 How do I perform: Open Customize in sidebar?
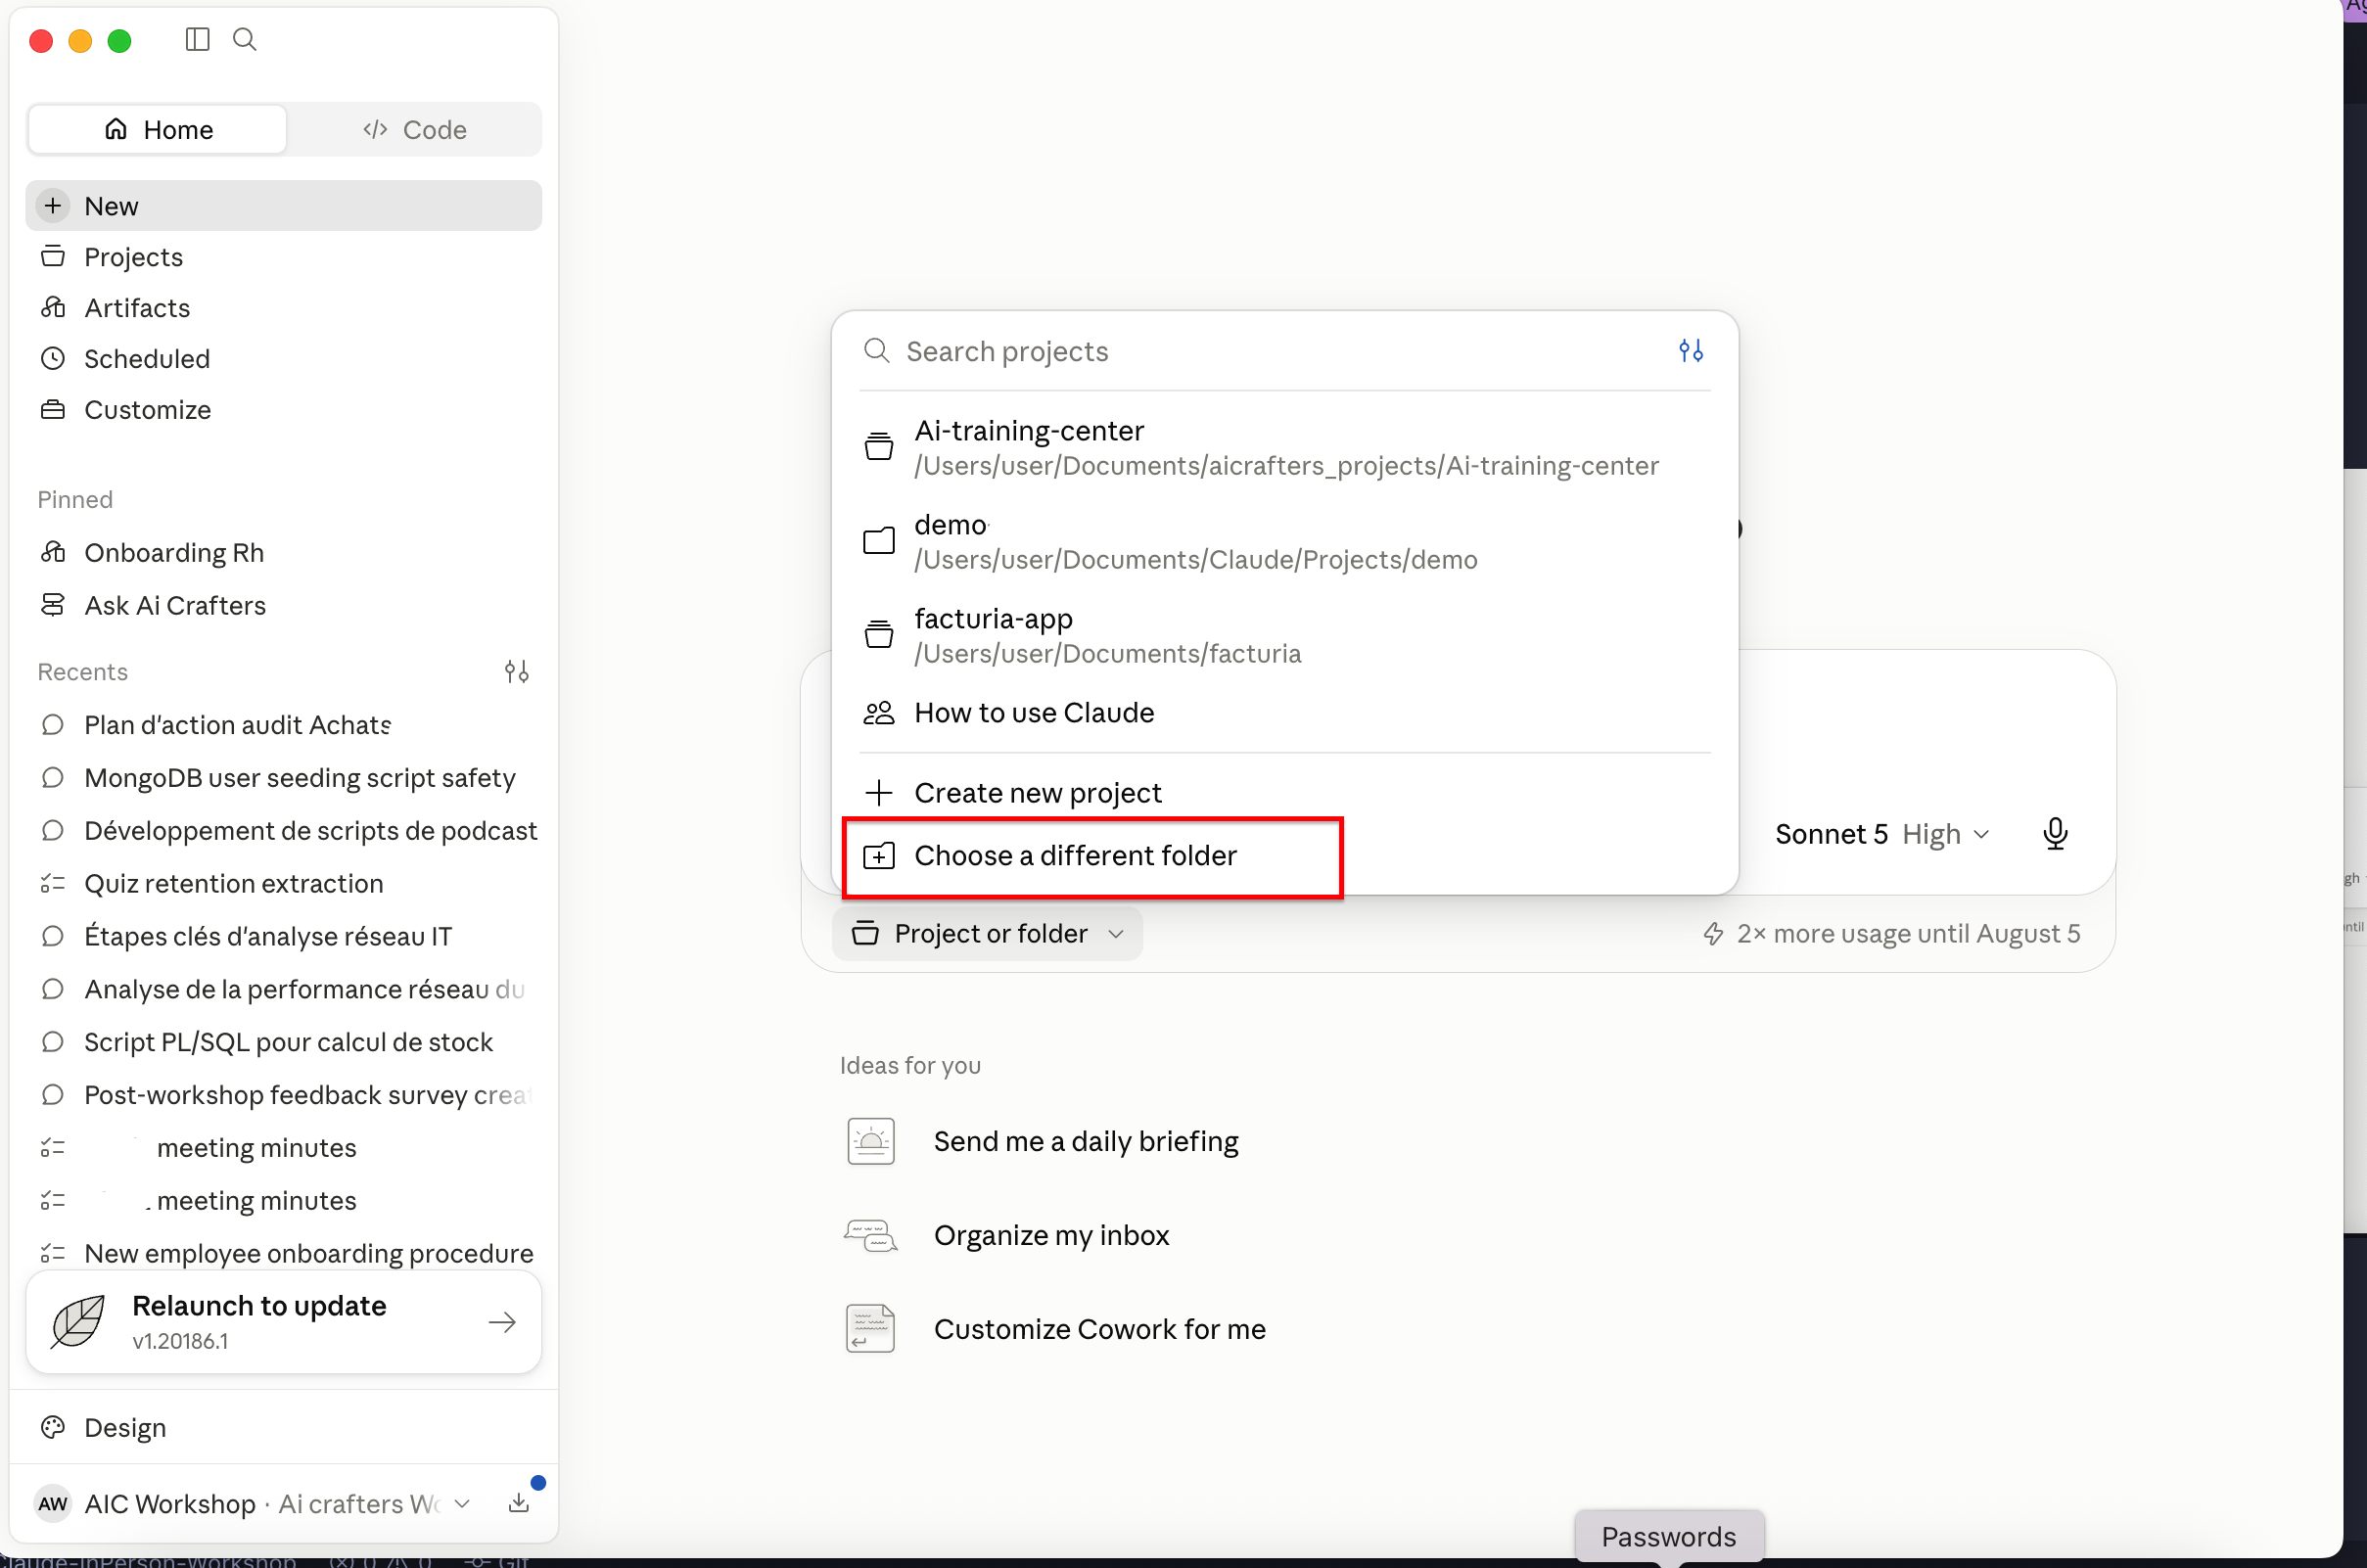[x=284, y=410]
